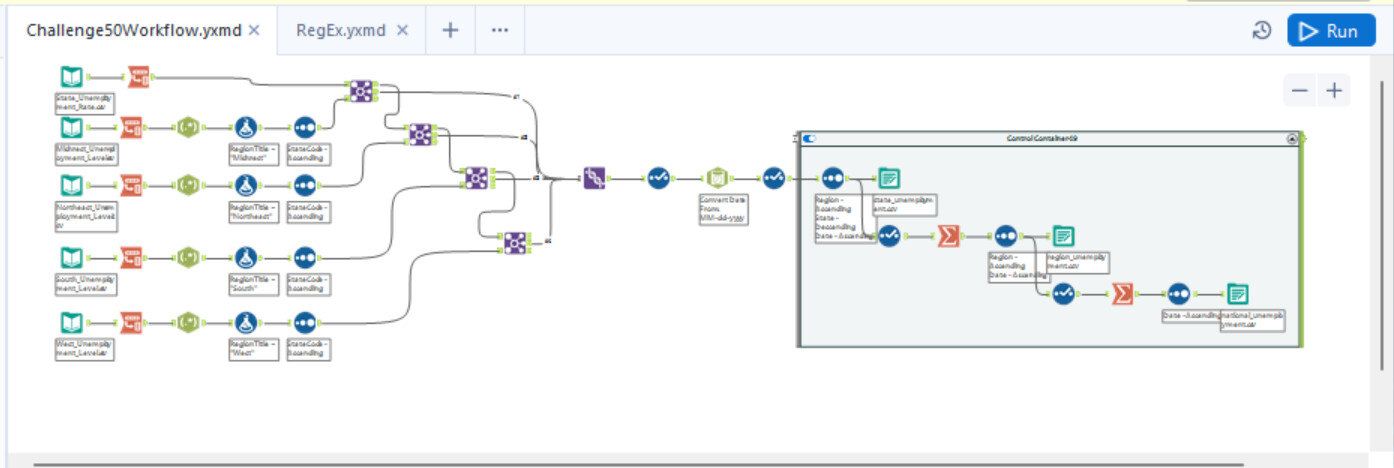The height and width of the screenshot is (468, 1394).
Task: Click the horizontal canvas scrollbar
Action: [640, 464]
